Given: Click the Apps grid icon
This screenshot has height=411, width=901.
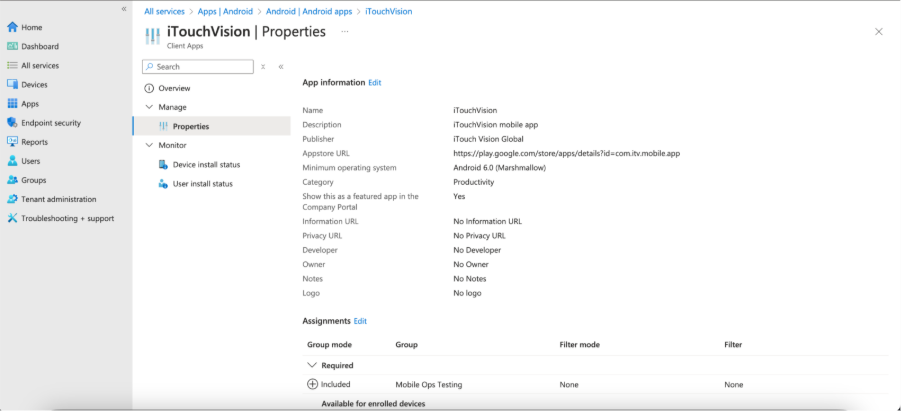Looking at the screenshot, I should point(12,103).
